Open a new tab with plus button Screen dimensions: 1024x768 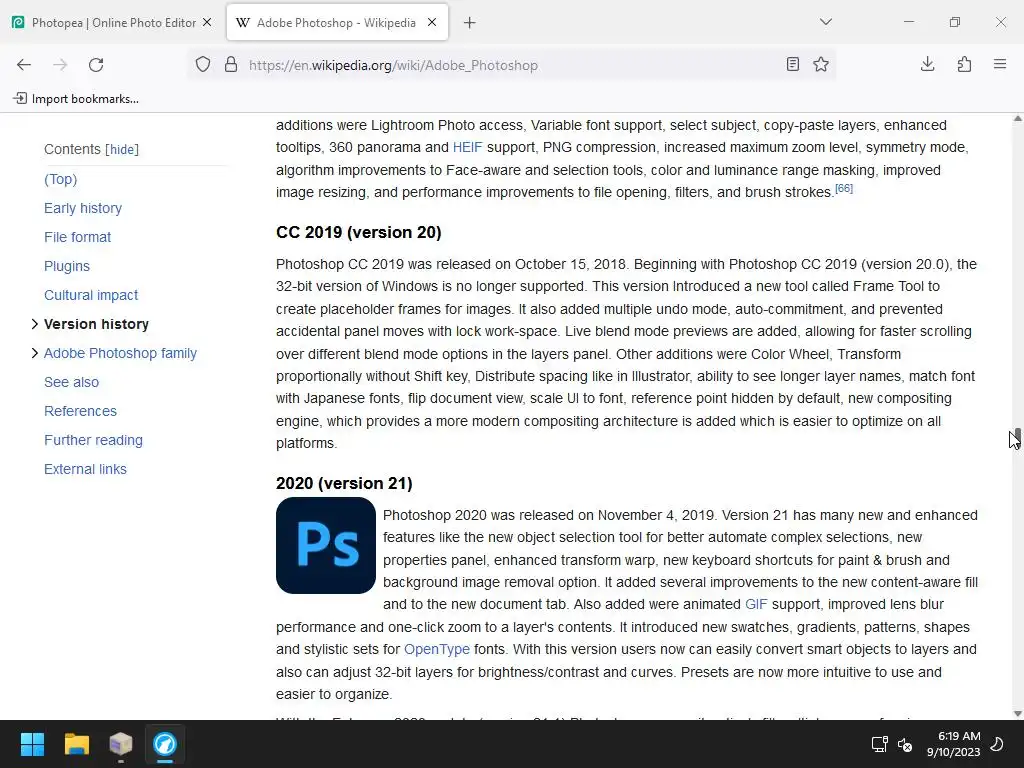point(470,23)
